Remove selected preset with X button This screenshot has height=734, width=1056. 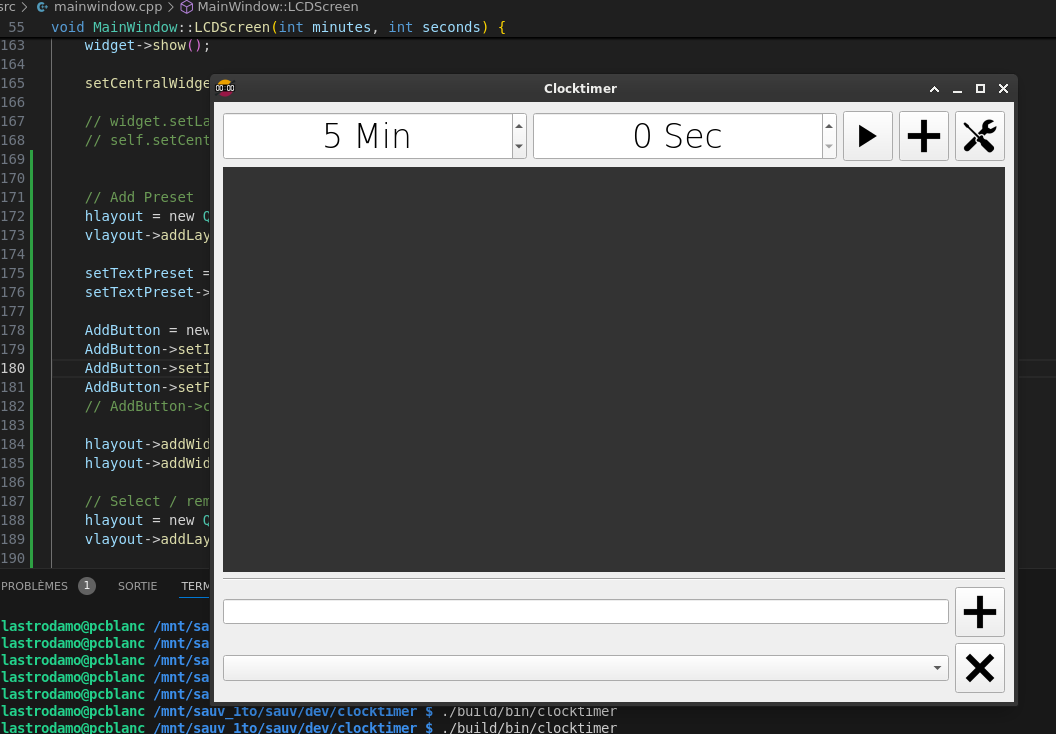pyautogui.click(x=979, y=668)
